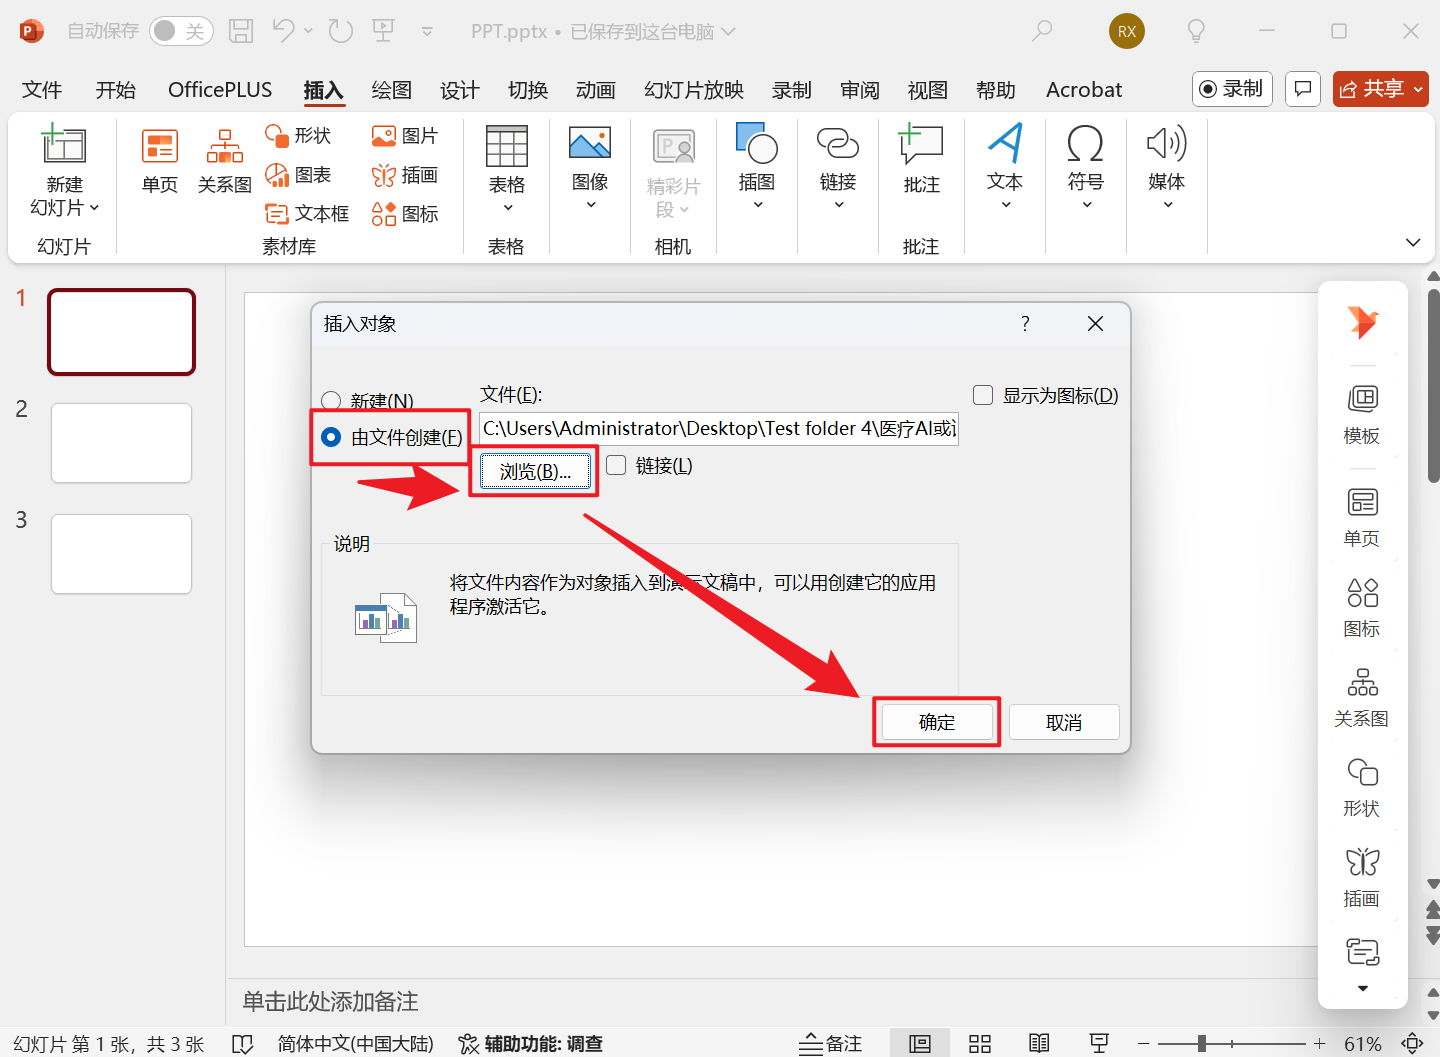Open the 文件 menu
Viewport: 1440px width, 1057px height.
point(41,89)
